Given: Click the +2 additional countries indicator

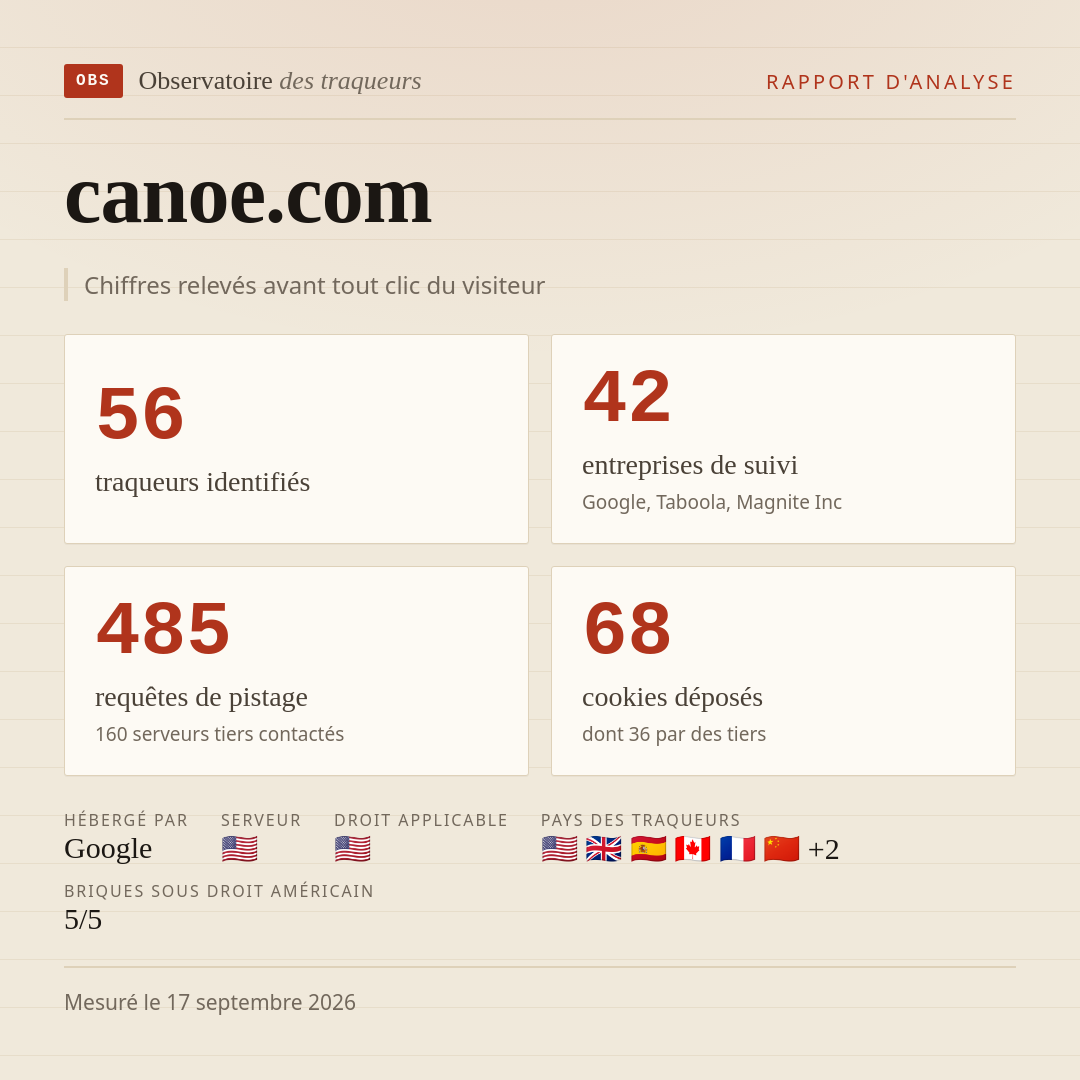Looking at the screenshot, I should click(824, 849).
